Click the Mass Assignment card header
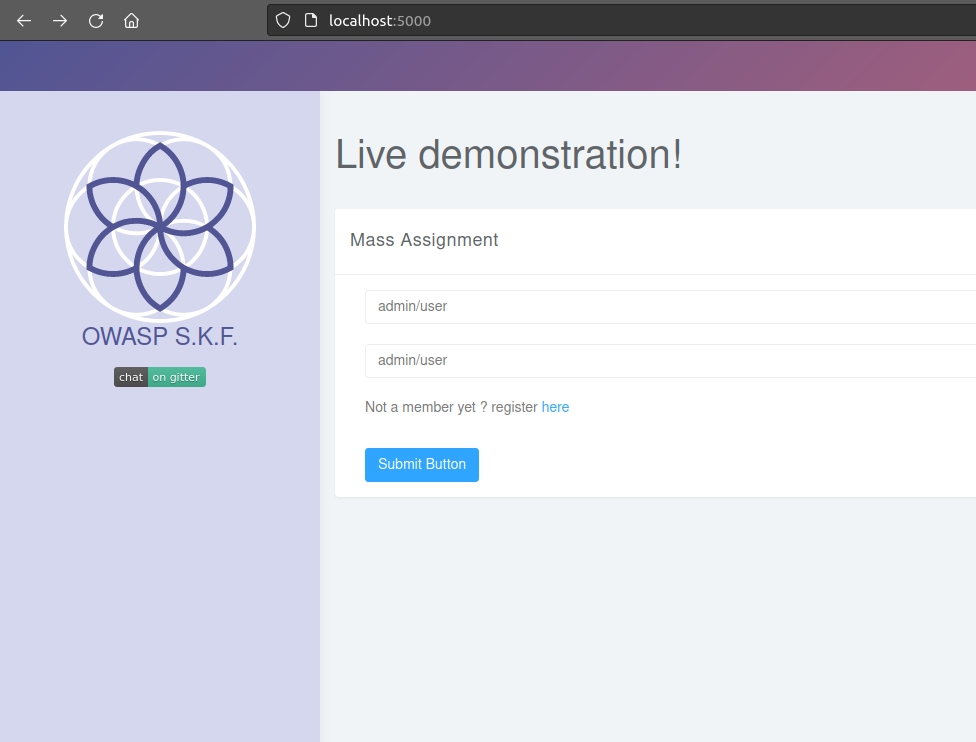The image size is (976, 742). tap(424, 240)
